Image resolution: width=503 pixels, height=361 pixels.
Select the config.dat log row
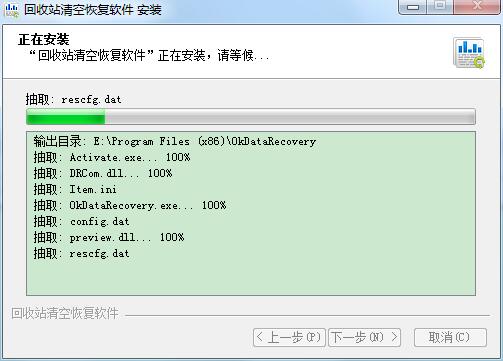[x=81, y=221]
